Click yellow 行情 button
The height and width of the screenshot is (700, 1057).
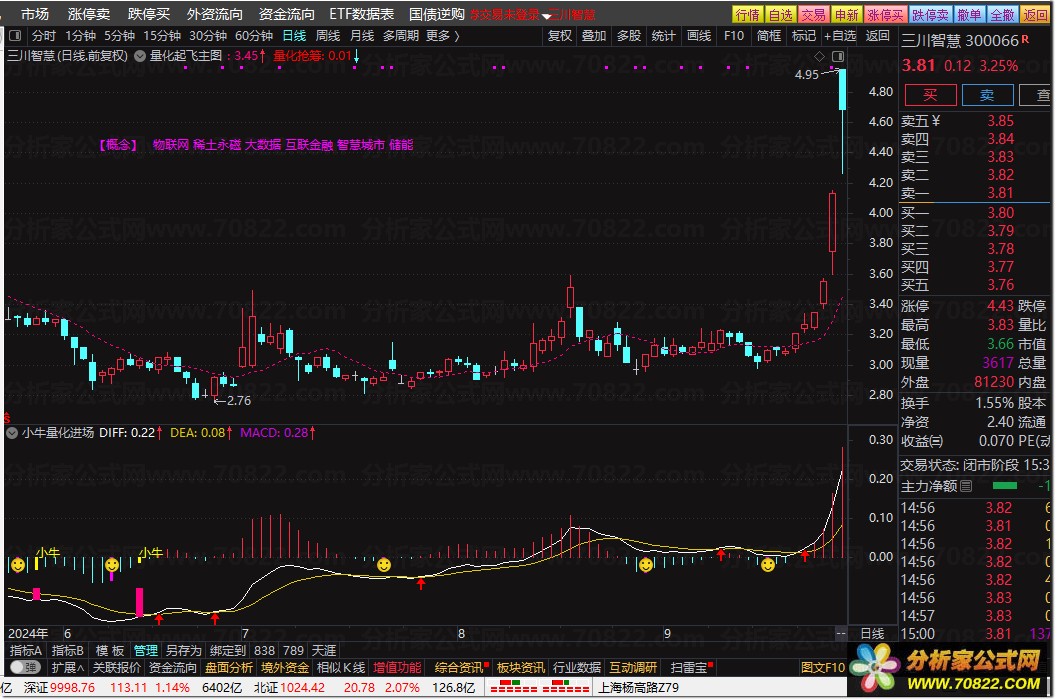coord(748,15)
